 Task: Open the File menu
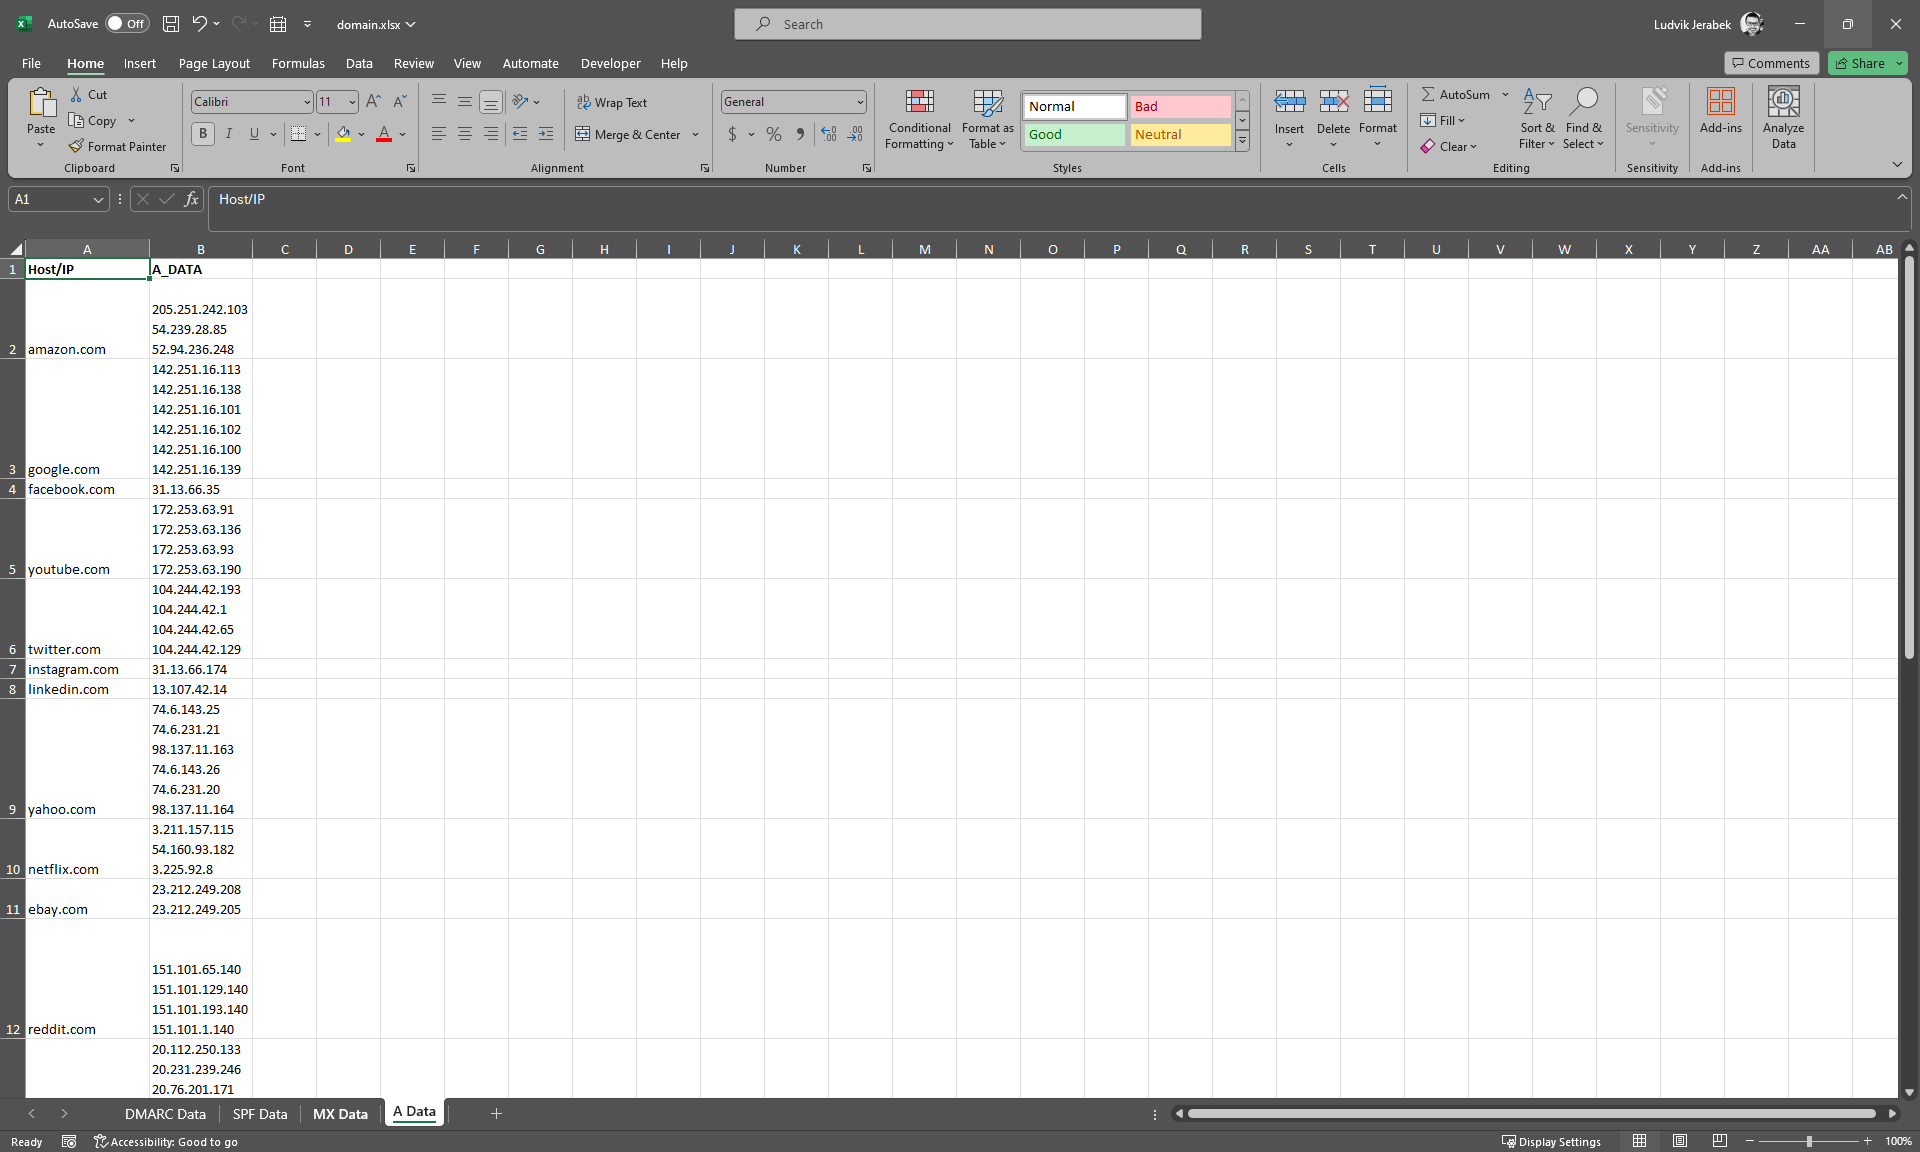tap(31, 63)
